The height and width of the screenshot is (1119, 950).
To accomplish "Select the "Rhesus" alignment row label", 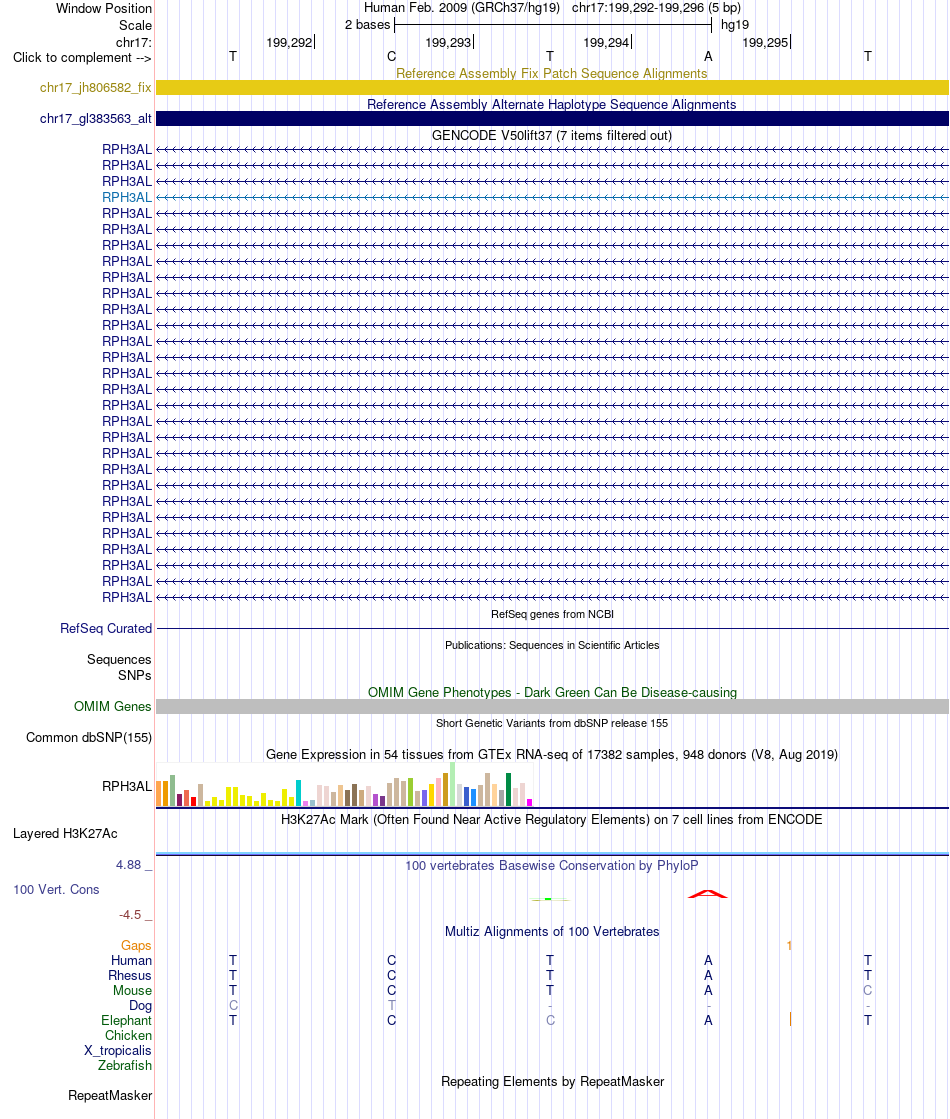I will (130, 976).
